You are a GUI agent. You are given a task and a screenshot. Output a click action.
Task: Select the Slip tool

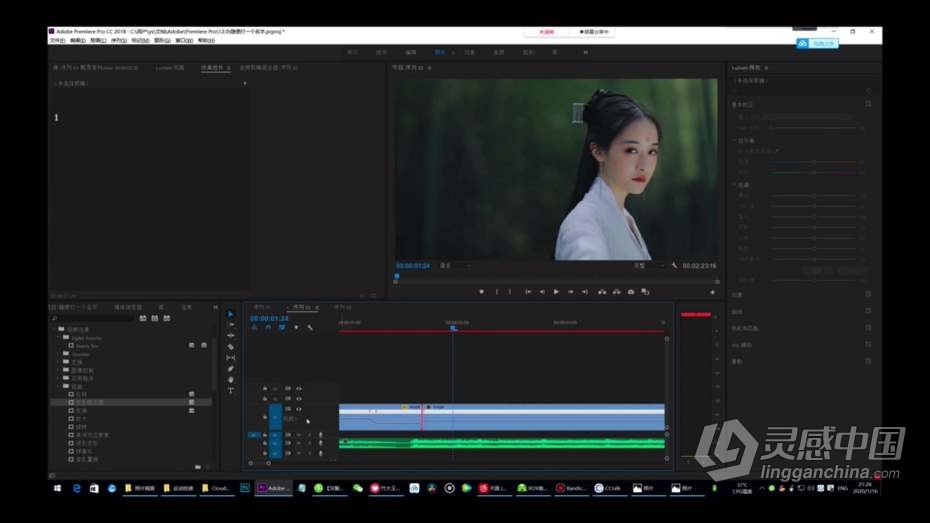(231, 358)
